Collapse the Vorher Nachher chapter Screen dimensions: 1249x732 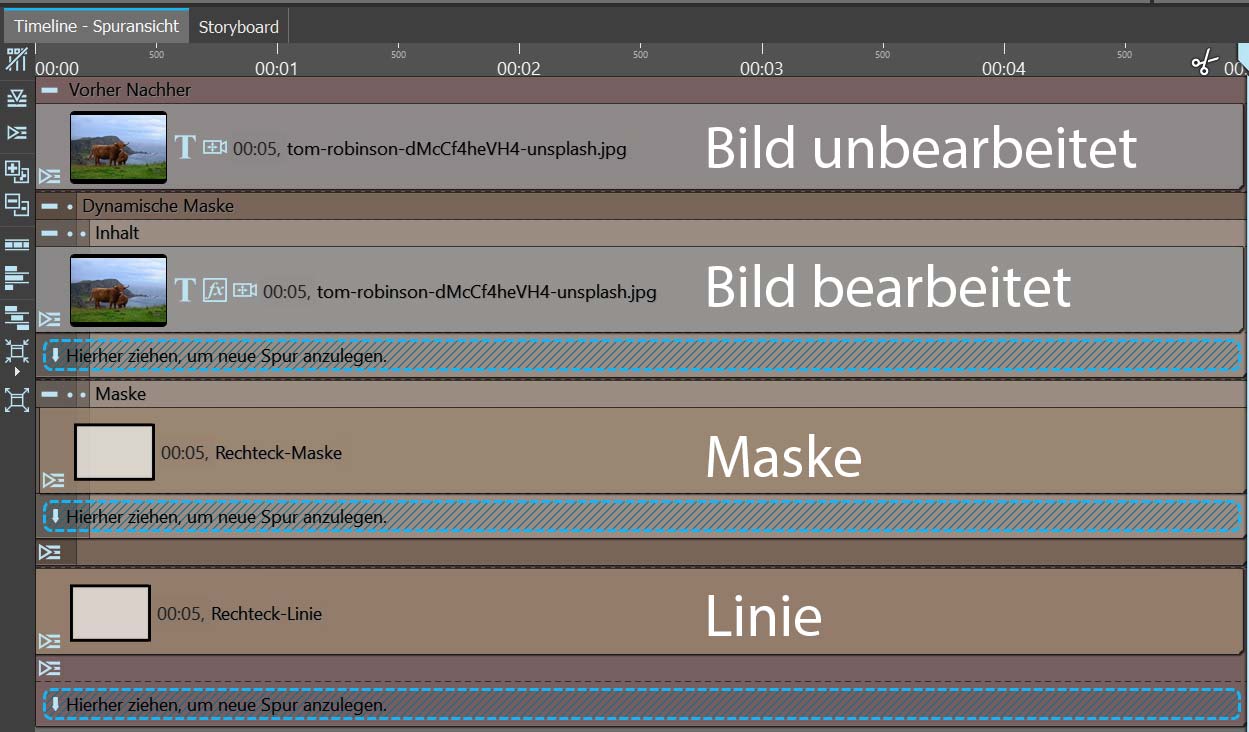coord(50,90)
